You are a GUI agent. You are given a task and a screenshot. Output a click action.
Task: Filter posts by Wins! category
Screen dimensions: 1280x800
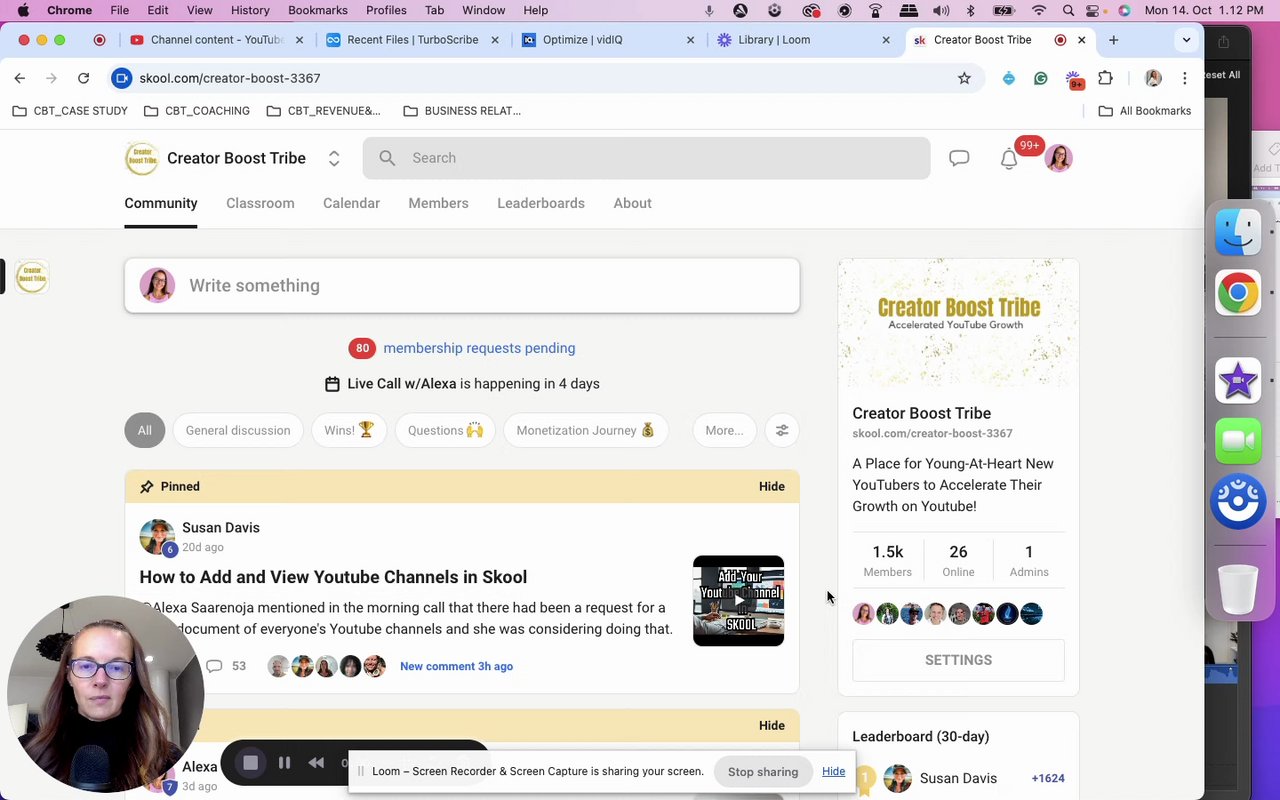[349, 430]
